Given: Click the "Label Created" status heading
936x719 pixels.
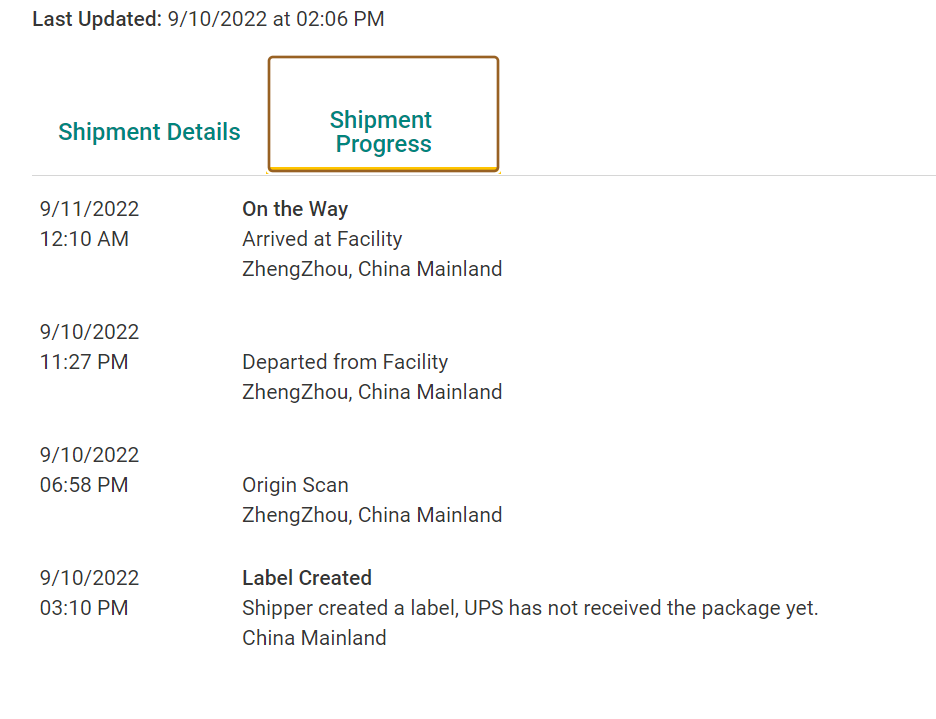Looking at the screenshot, I should tap(307, 578).
